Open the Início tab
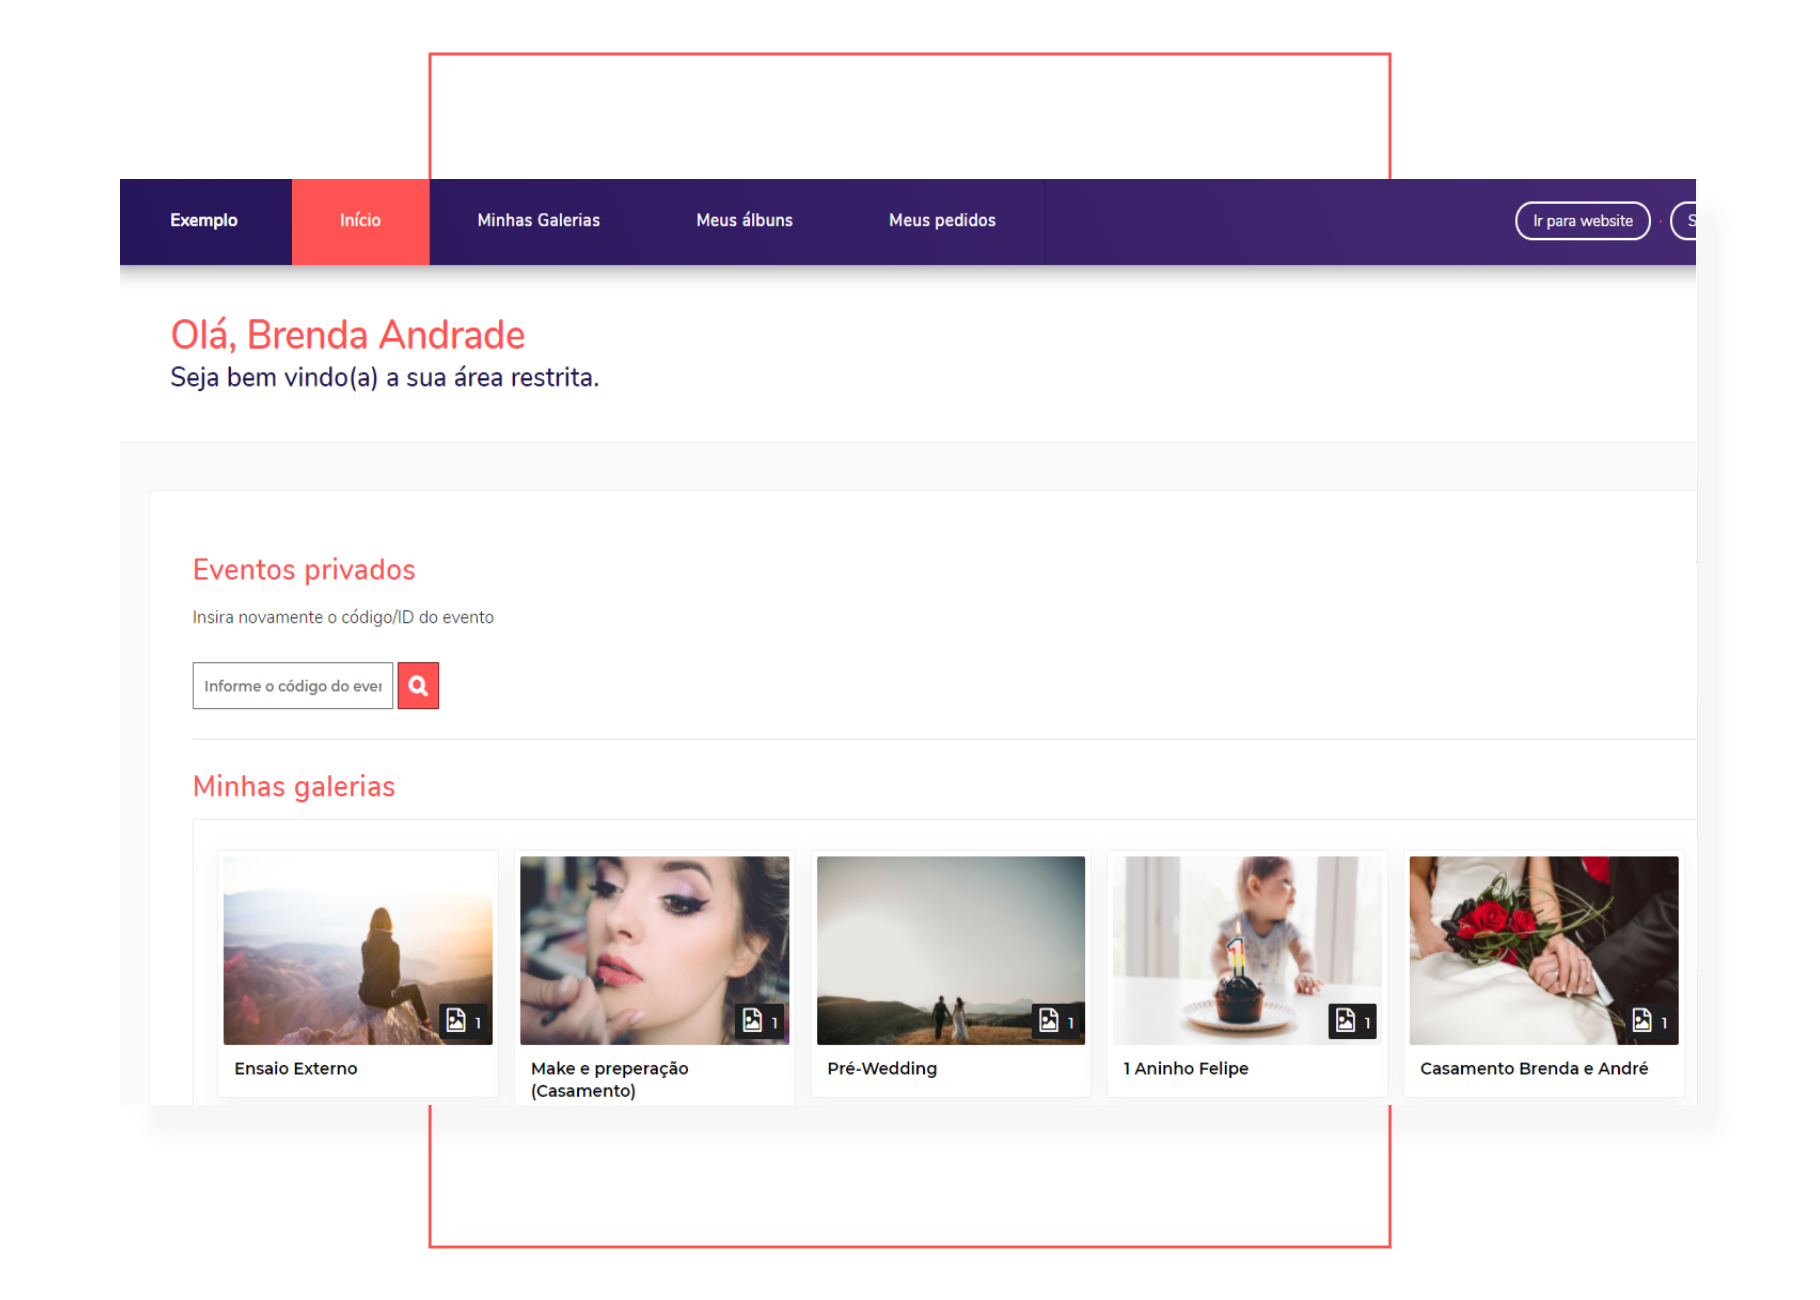 pos(360,221)
